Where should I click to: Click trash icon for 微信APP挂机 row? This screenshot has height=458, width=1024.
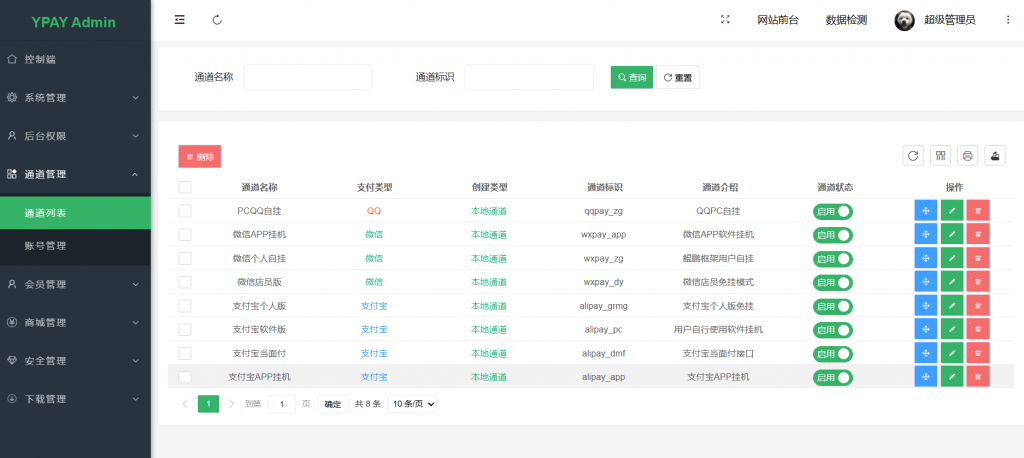[x=978, y=235]
